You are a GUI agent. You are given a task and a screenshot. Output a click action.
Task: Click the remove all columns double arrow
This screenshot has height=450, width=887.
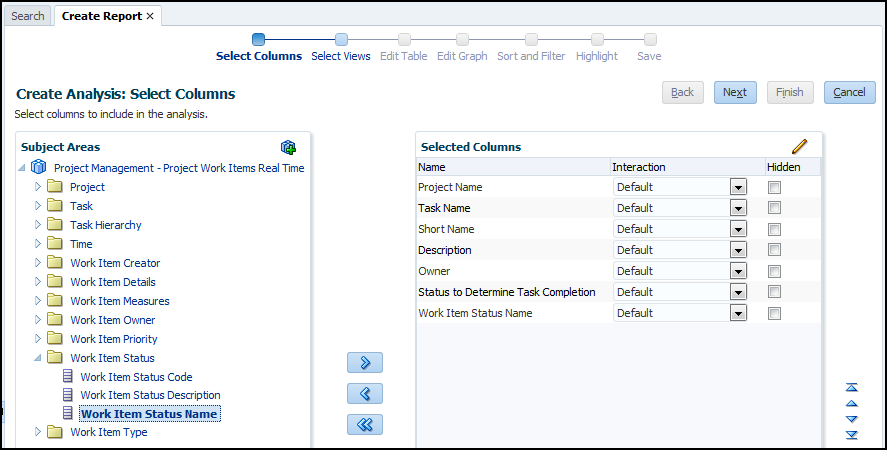pyautogui.click(x=365, y=425)
